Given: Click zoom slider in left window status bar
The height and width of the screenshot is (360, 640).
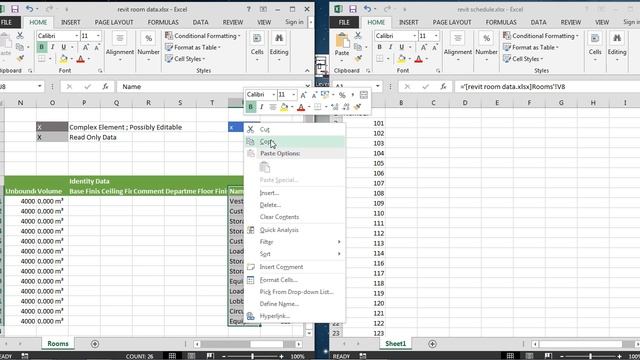Looking at the screenshot, I should point(252,356).
